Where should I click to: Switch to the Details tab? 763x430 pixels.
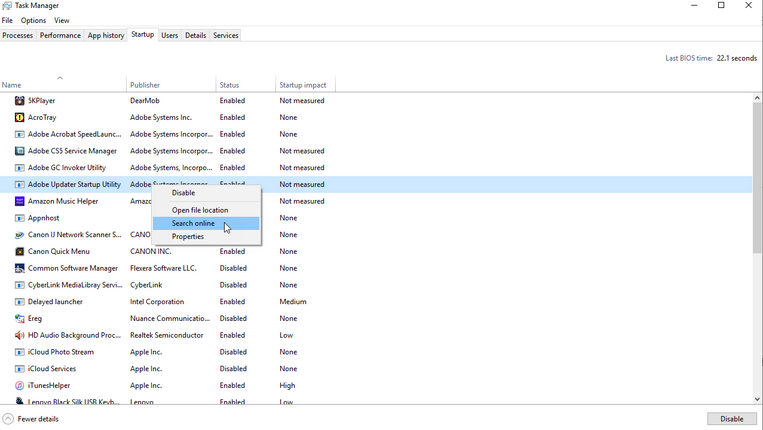tap(196, 36)
